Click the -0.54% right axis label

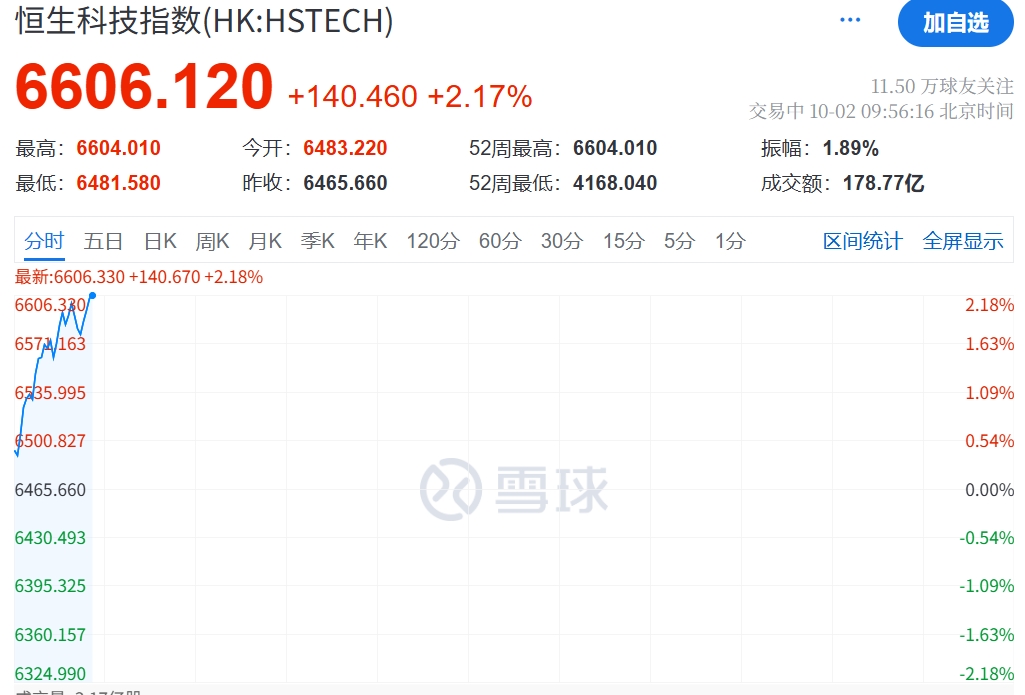[986, 538]
